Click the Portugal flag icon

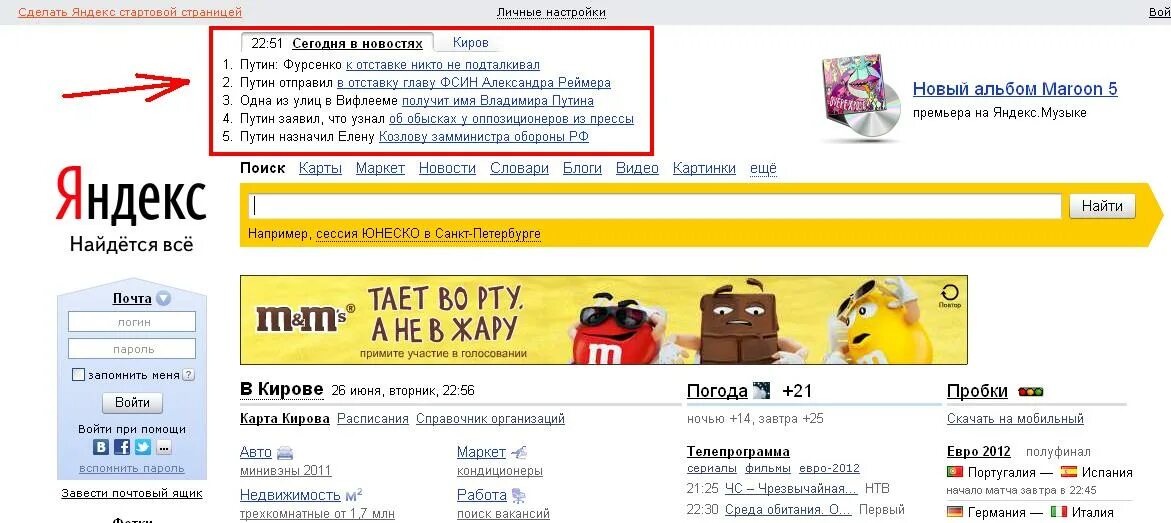[x=954, y=472]
